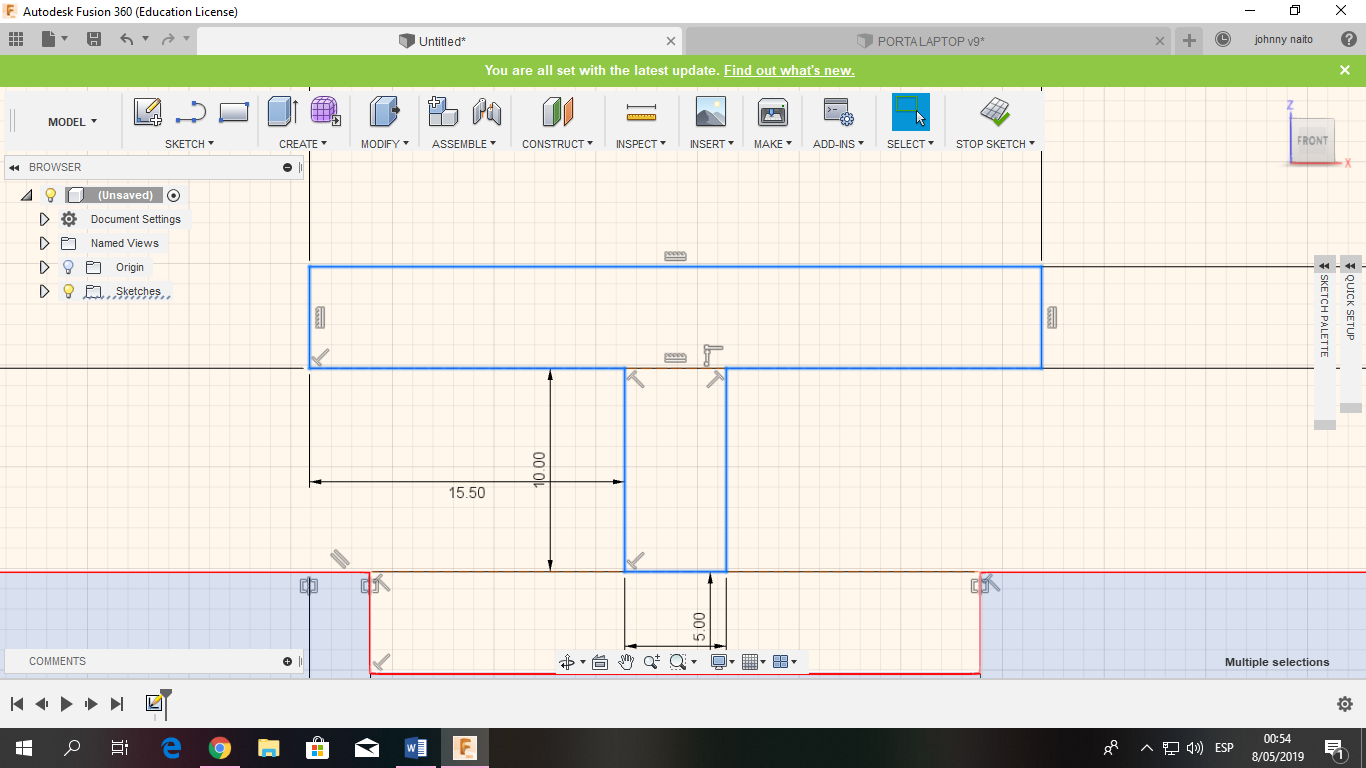Screen dimensions: 1366x768
Task: Click the Undo arrow
Action: tap(126, 39)
